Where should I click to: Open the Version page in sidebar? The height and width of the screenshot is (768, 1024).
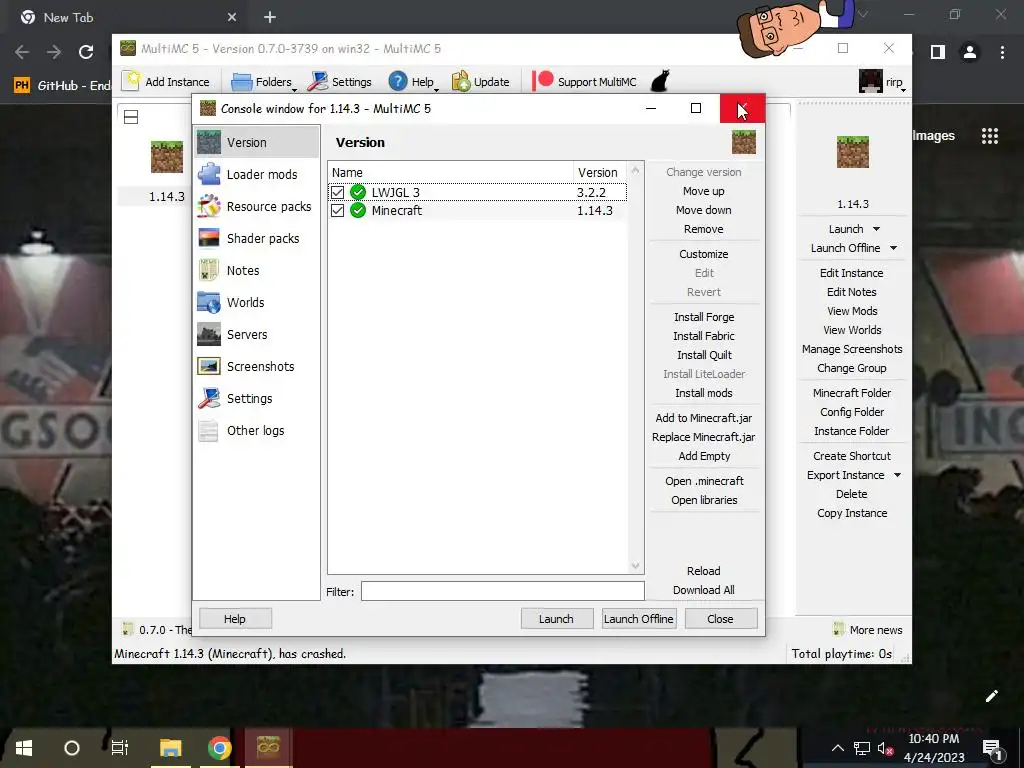[257, 142]
